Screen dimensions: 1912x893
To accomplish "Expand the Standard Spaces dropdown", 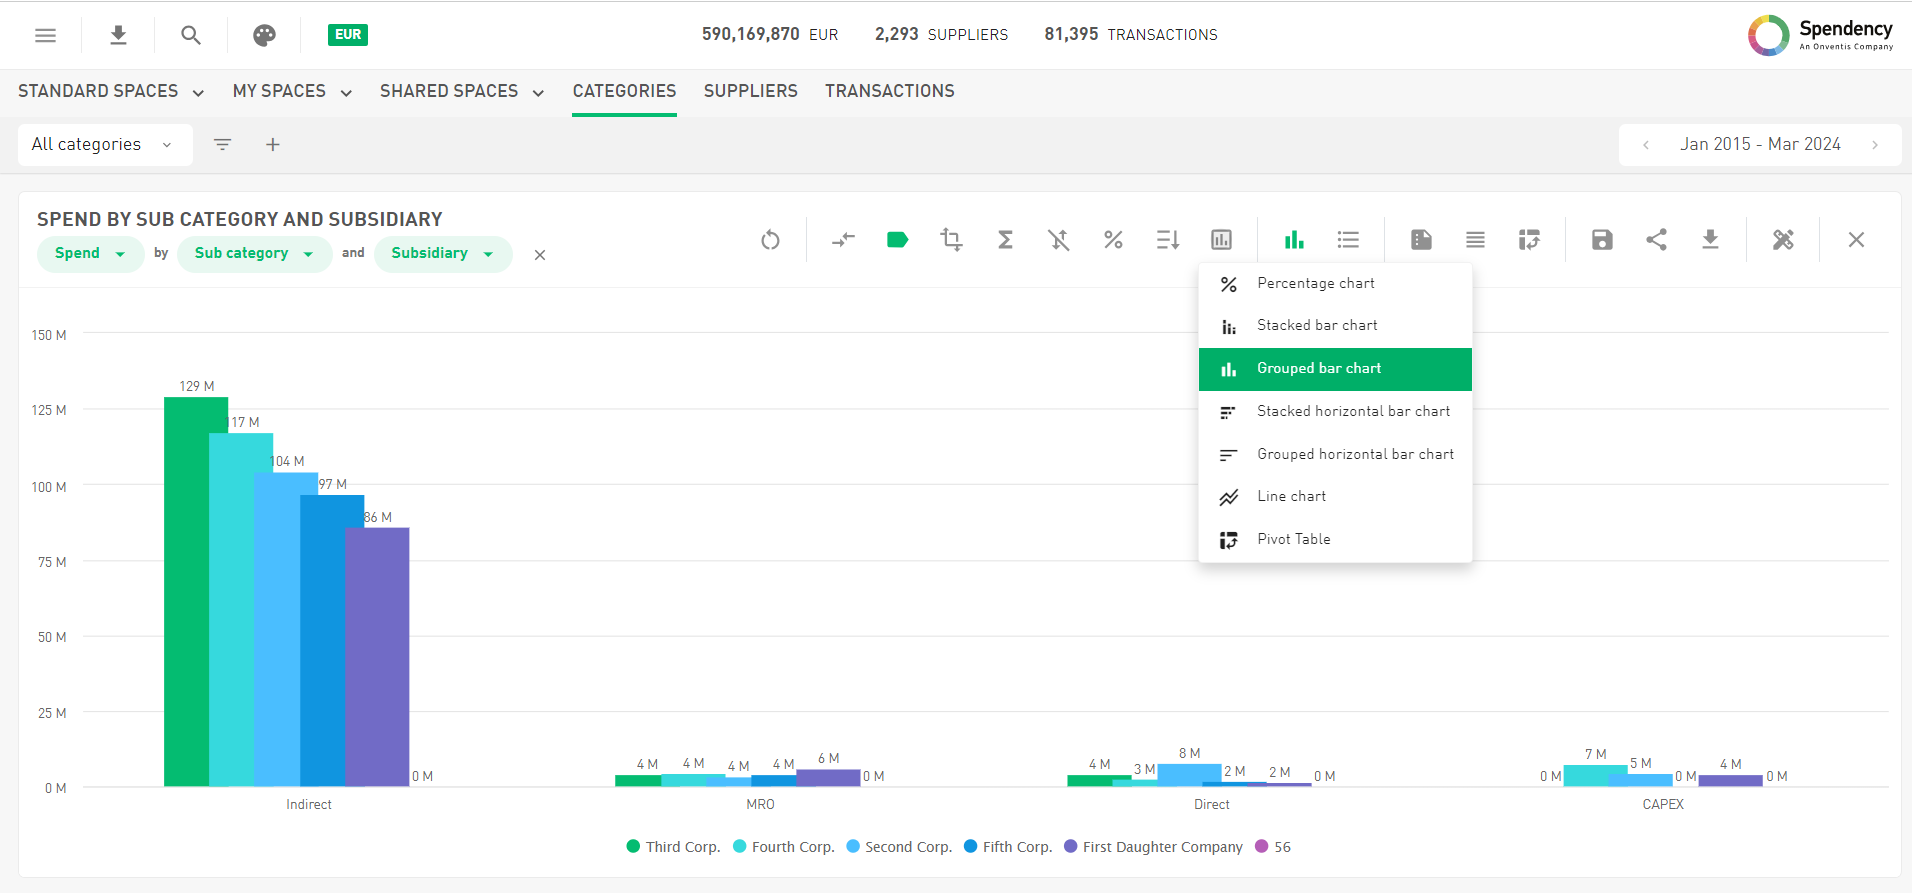I will (x=111, y=92).
